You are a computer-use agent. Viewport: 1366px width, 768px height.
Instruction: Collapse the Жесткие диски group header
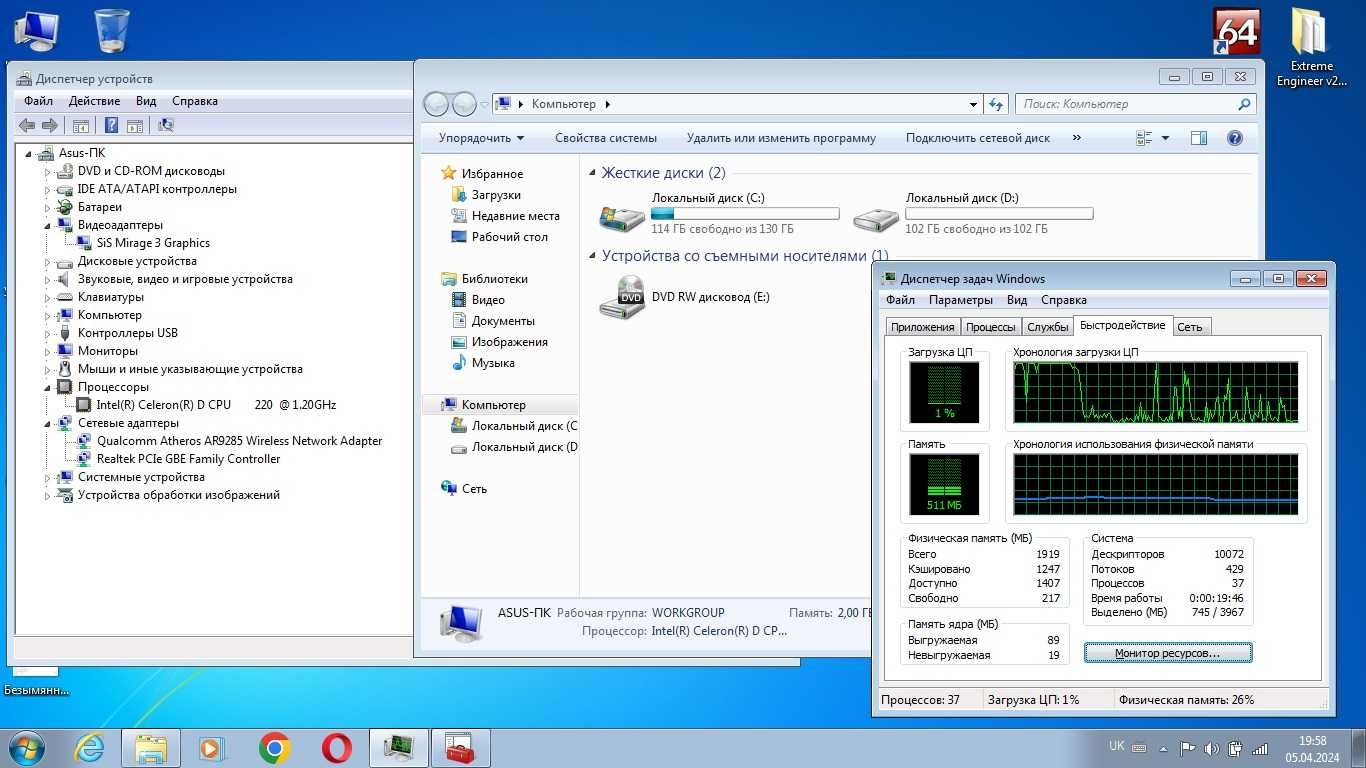(592, 174)
